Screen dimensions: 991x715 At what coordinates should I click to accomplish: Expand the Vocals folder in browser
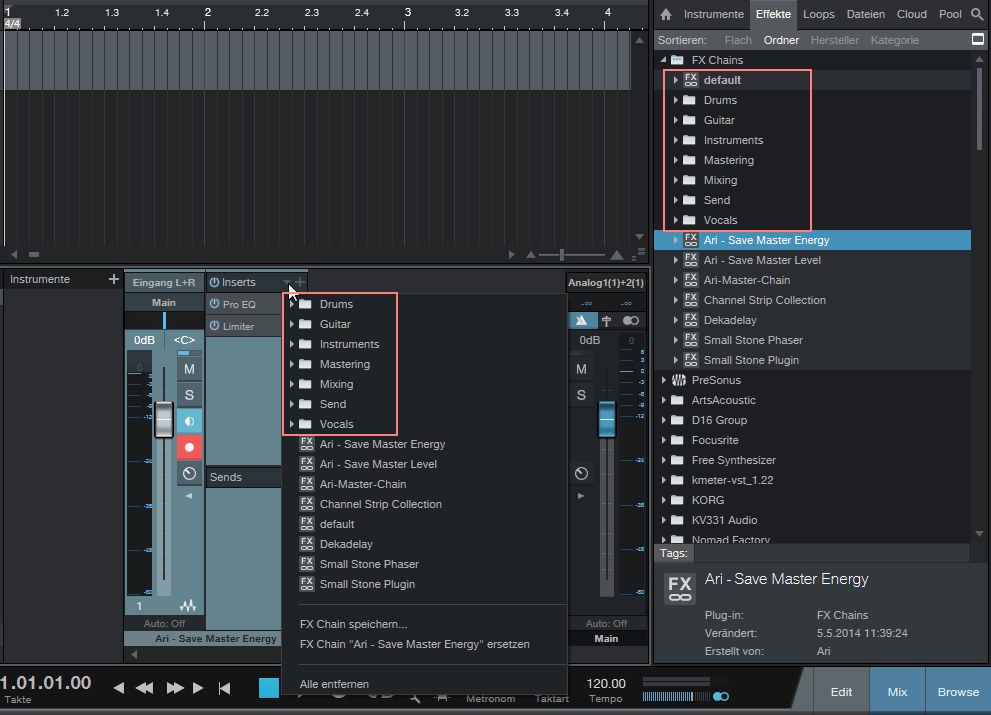(676, 220)
